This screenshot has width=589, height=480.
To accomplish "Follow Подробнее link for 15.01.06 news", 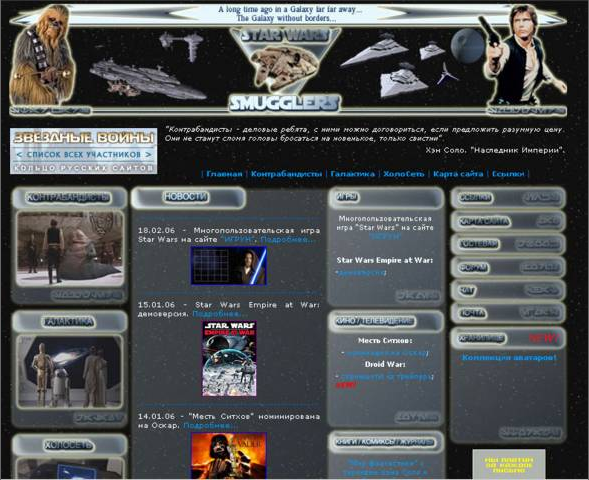I will point(220,314).
